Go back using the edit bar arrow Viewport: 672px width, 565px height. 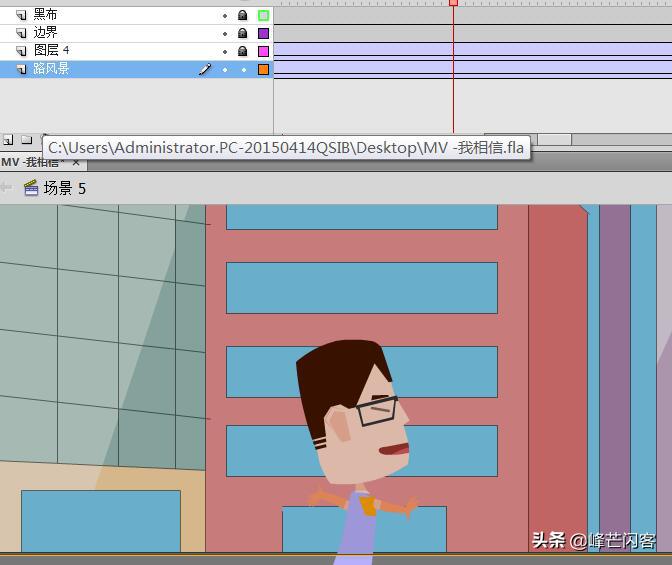click(x=6, y=187)
